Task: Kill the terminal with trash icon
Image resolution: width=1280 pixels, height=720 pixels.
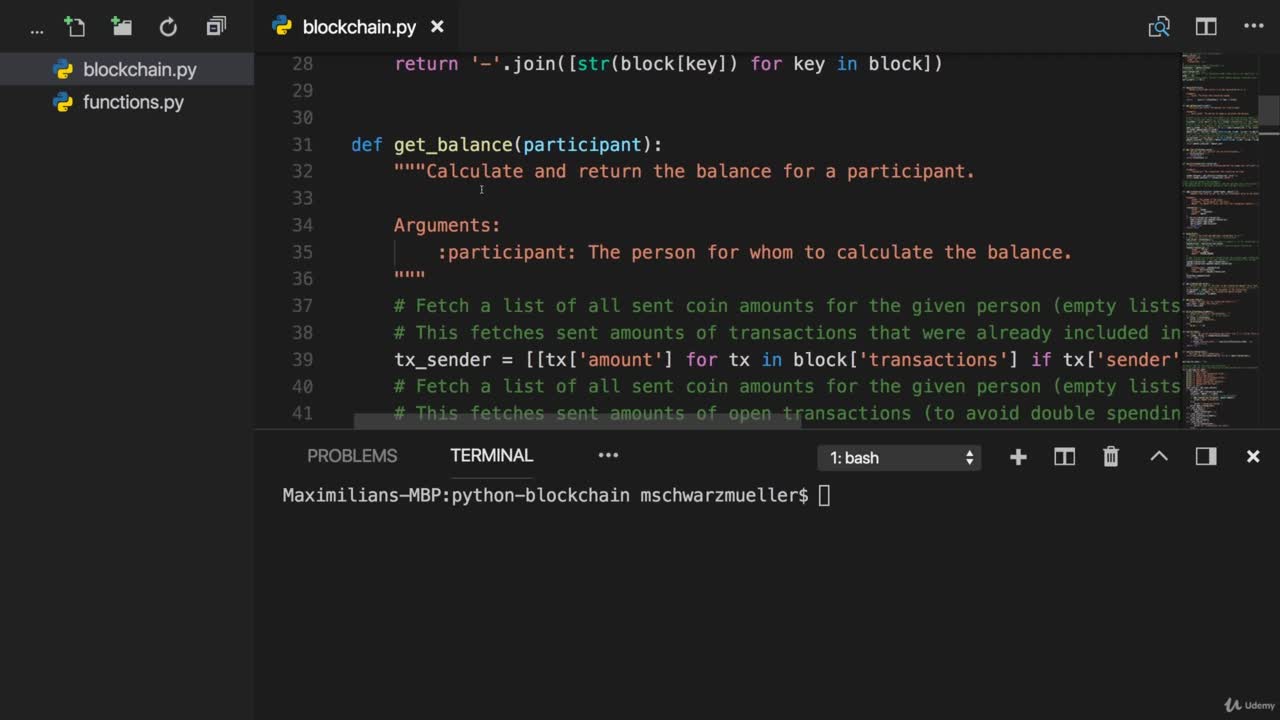Action: pyautogui.click(x=1111, y=457)
